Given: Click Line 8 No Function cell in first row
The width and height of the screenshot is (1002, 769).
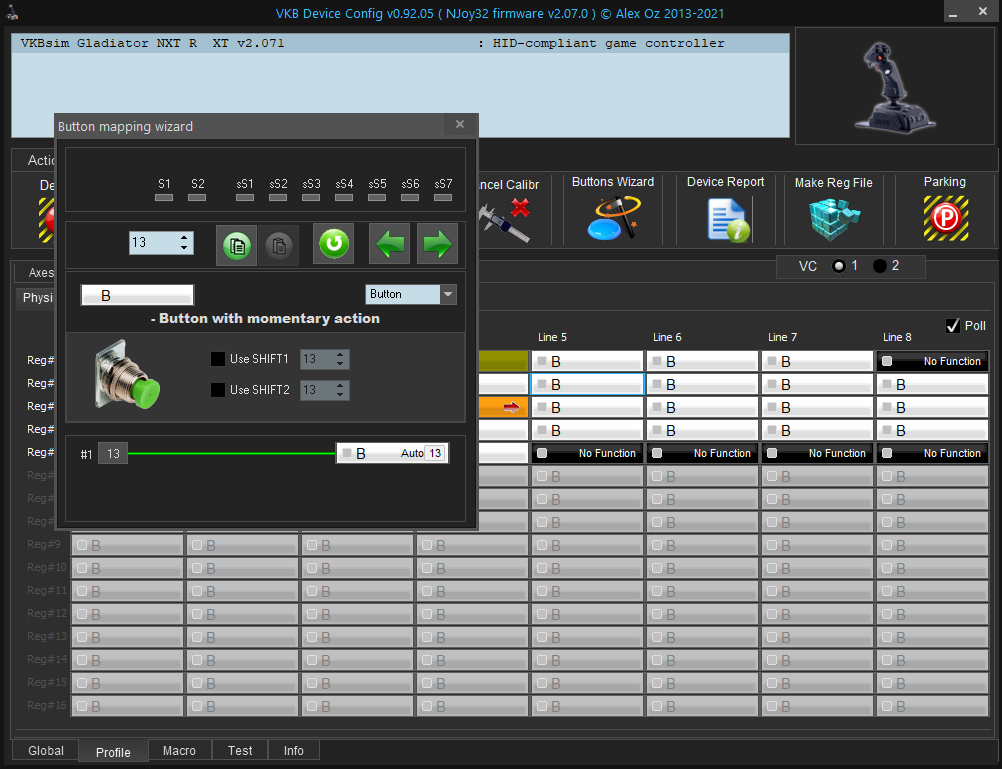Looking at the screenshot, I should click(x=932, y=361).
